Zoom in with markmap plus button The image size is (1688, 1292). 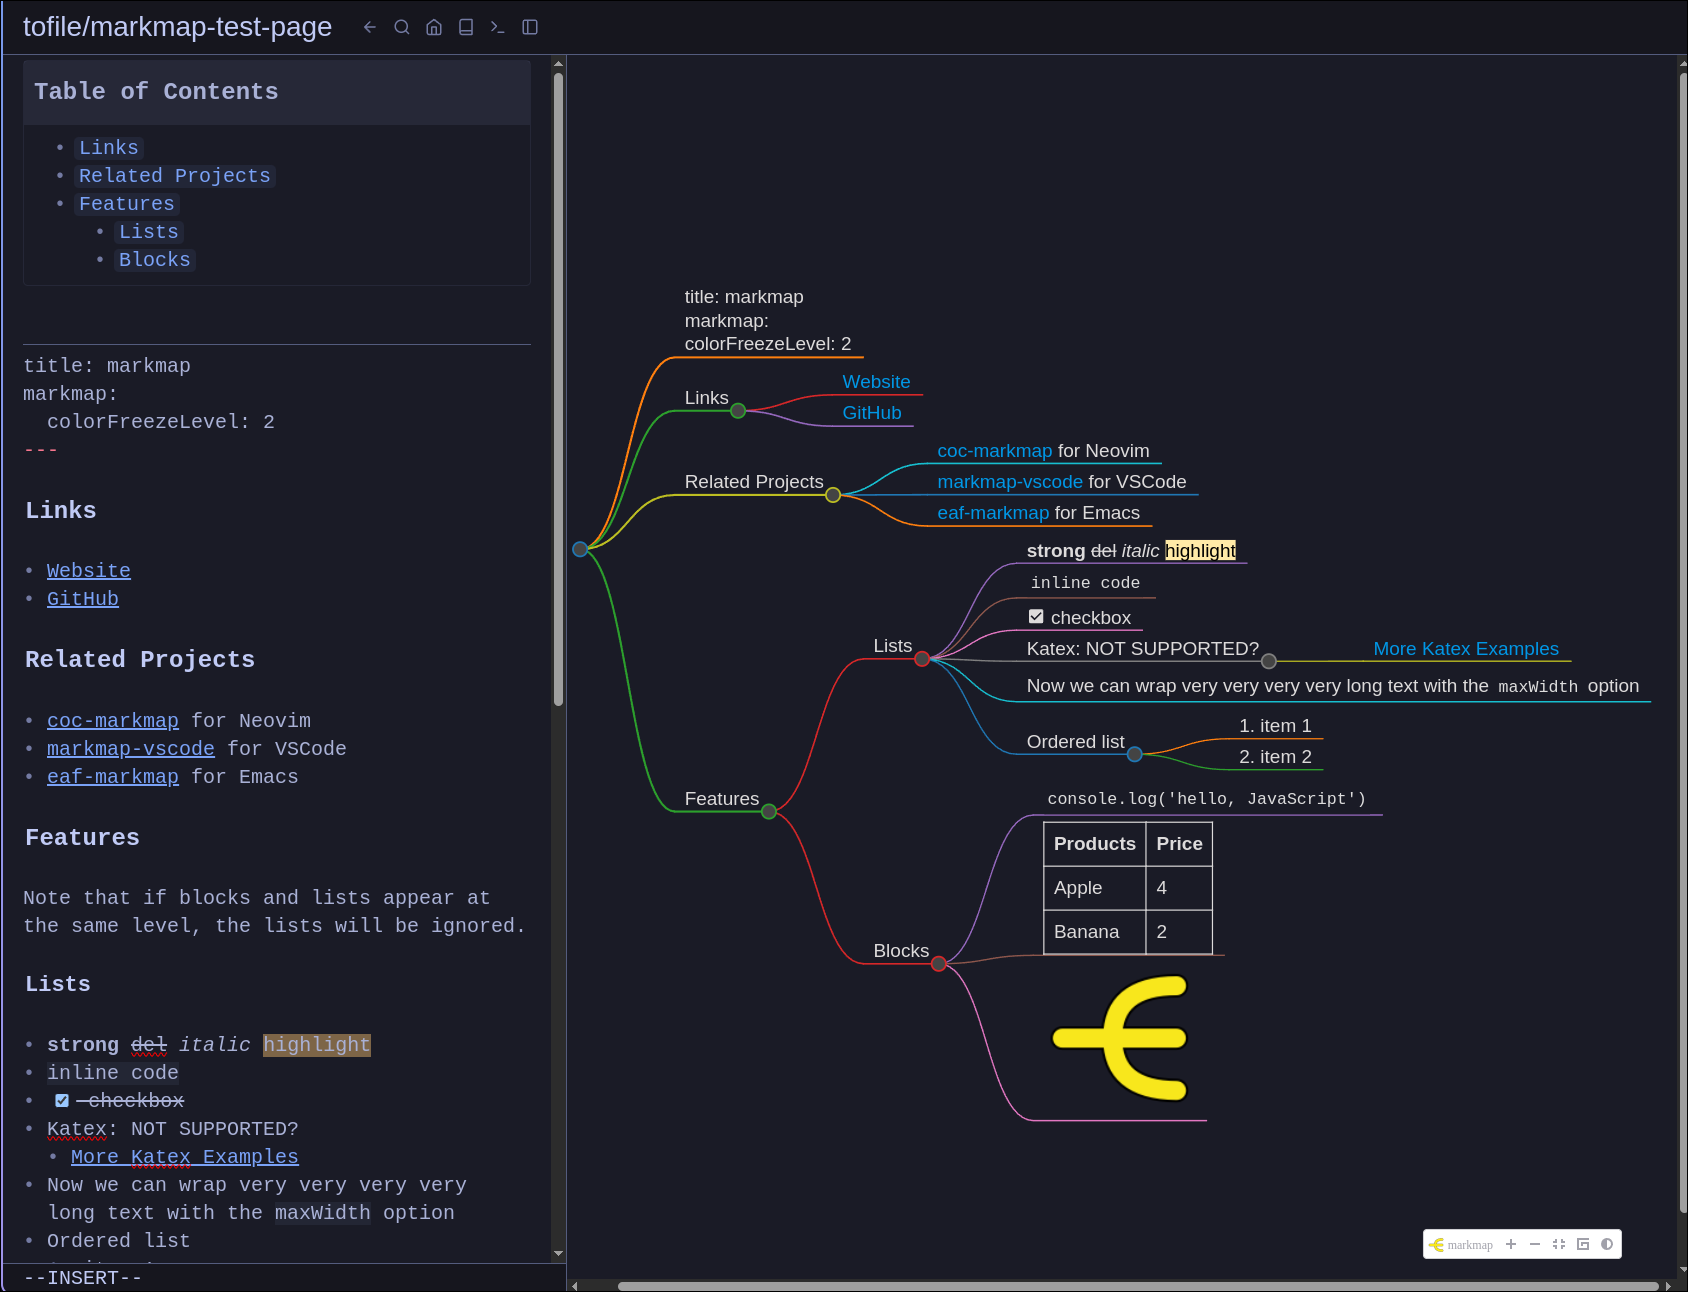point(1511,1244)
